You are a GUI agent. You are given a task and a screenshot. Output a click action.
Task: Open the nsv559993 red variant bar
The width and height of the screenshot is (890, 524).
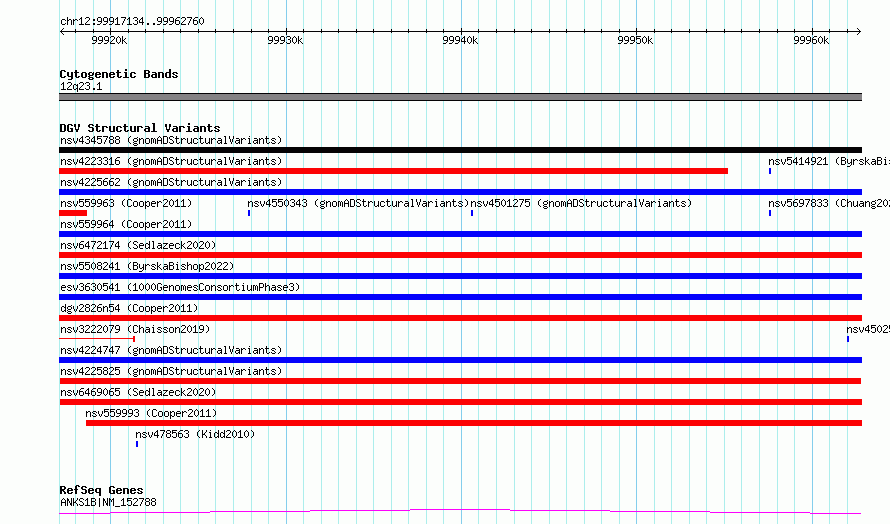474,423
